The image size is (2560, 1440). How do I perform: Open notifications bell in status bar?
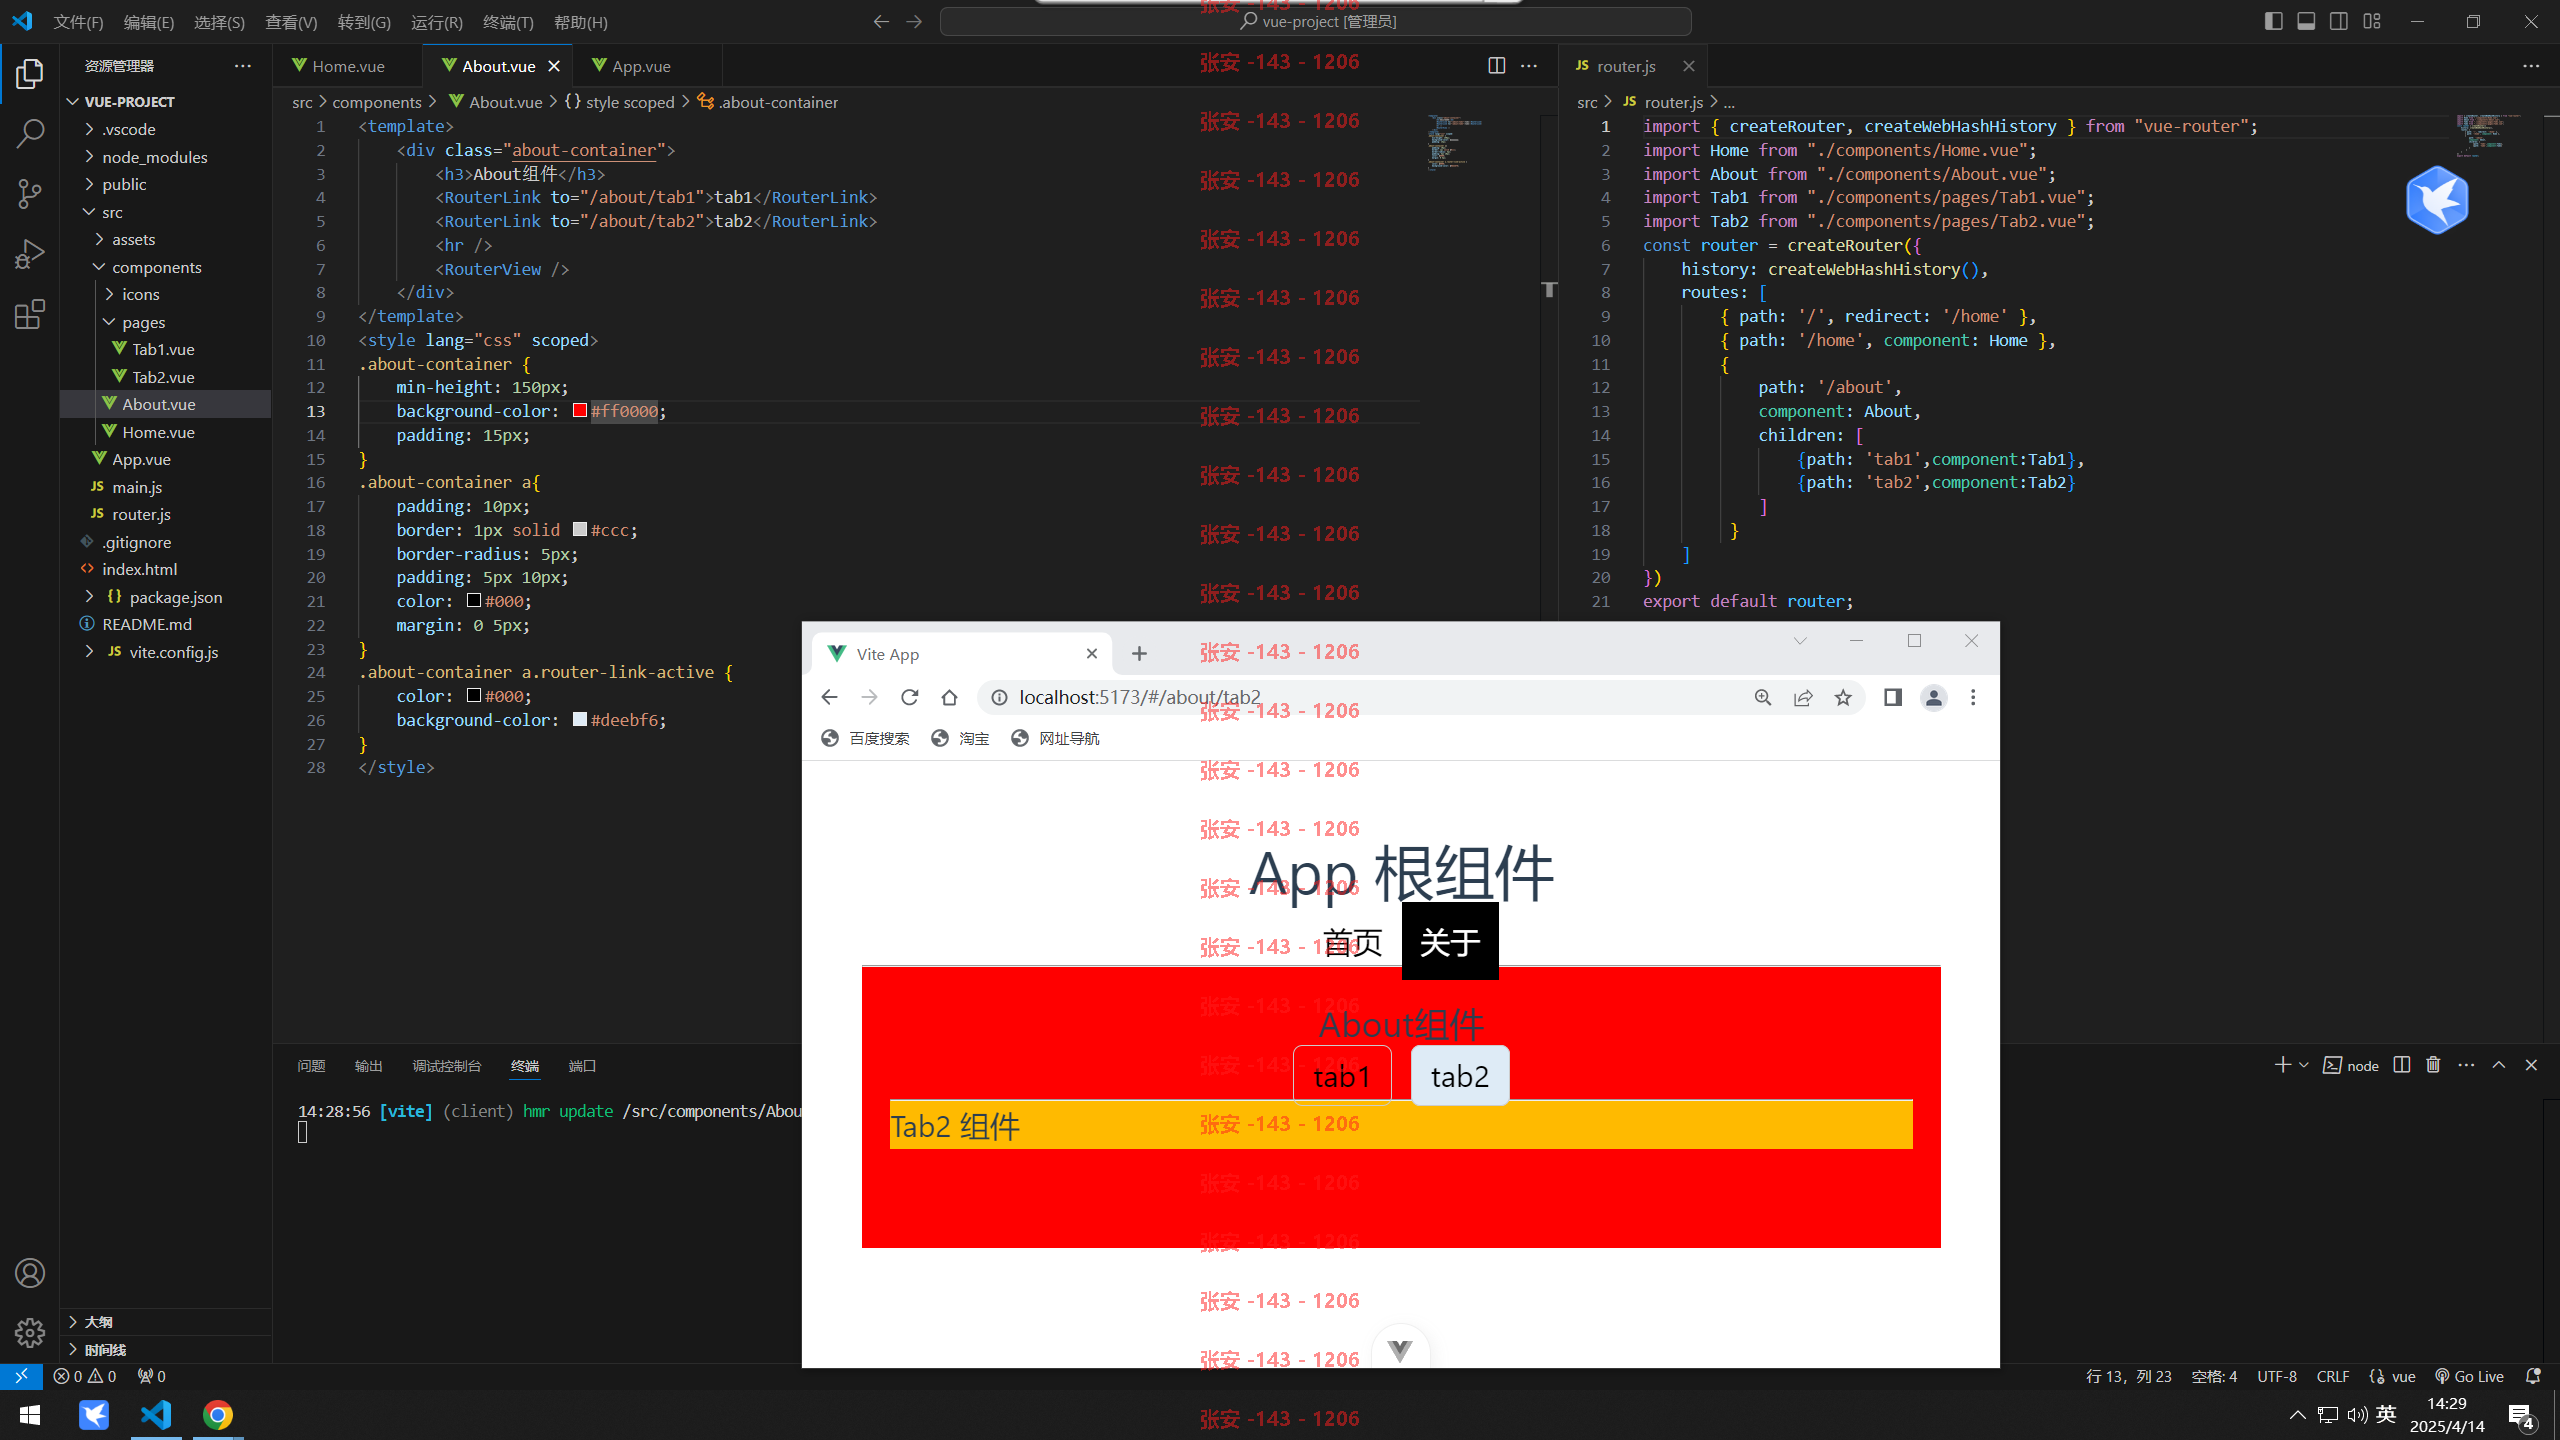tap(2533, 1376)
